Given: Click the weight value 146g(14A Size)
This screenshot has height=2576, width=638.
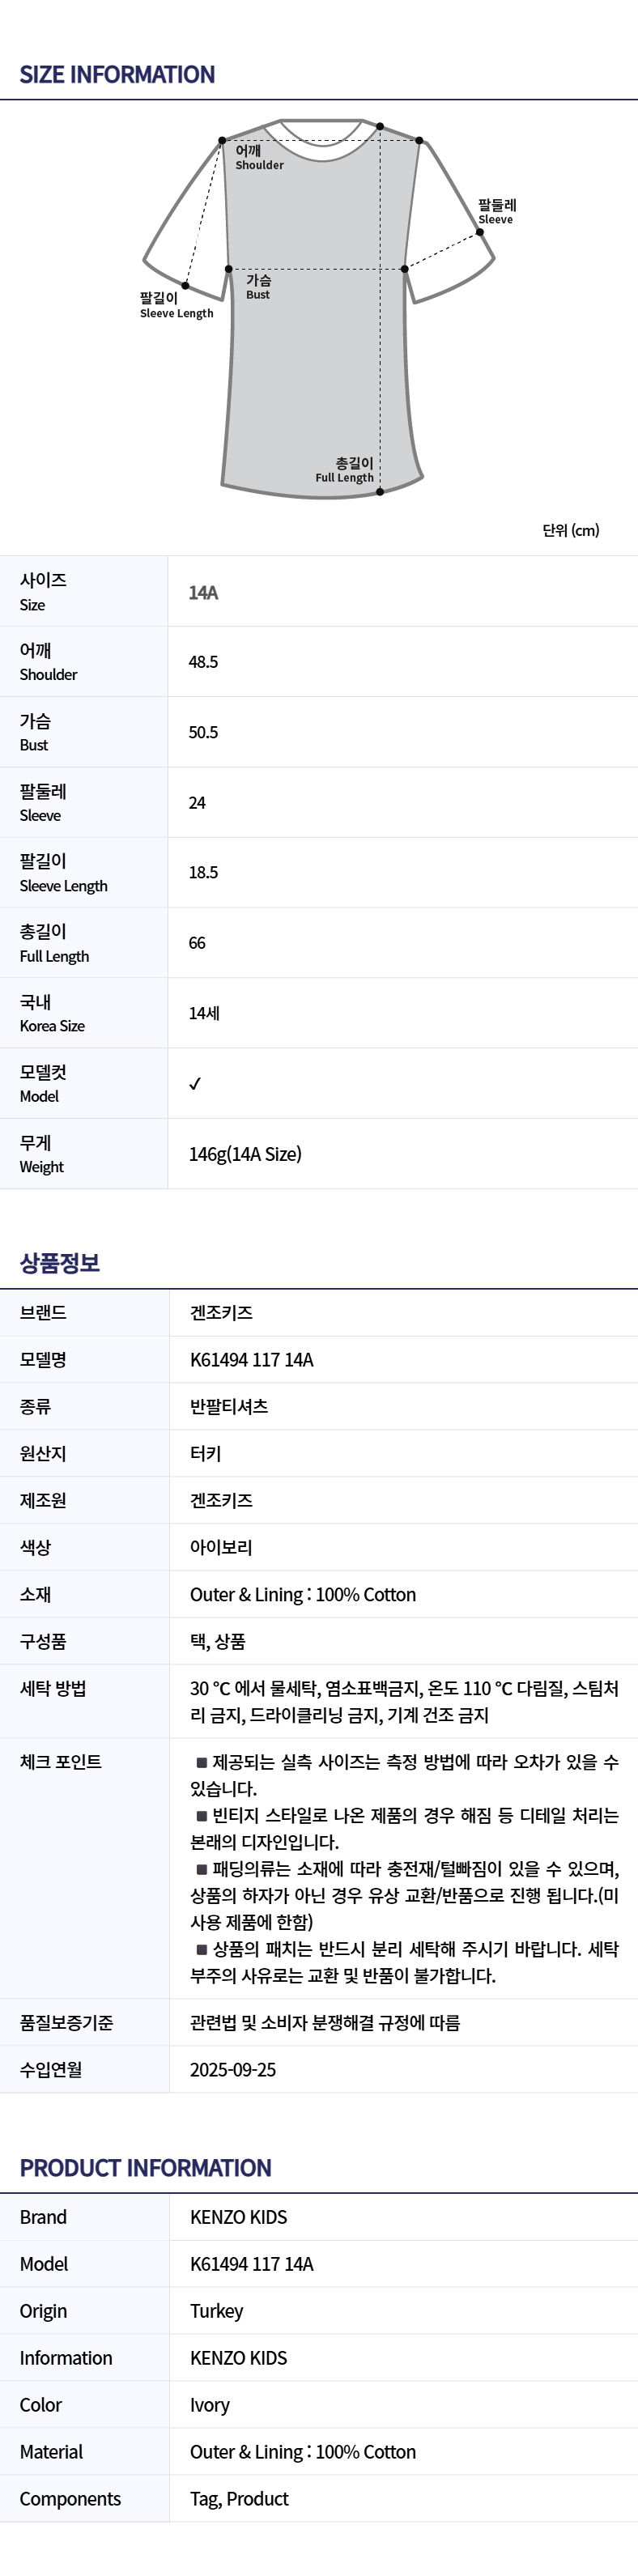Looking at the screenshot, I should 245,1154.
